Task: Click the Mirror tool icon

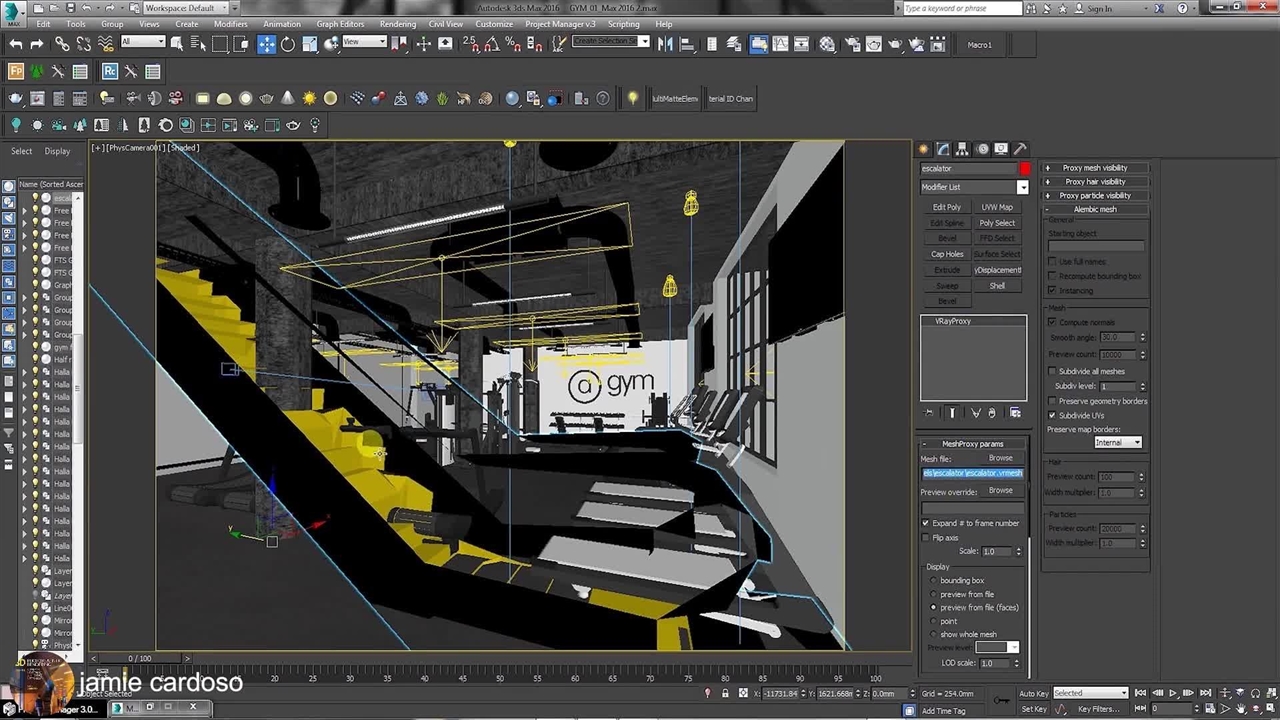Action: tap(665, 44)
